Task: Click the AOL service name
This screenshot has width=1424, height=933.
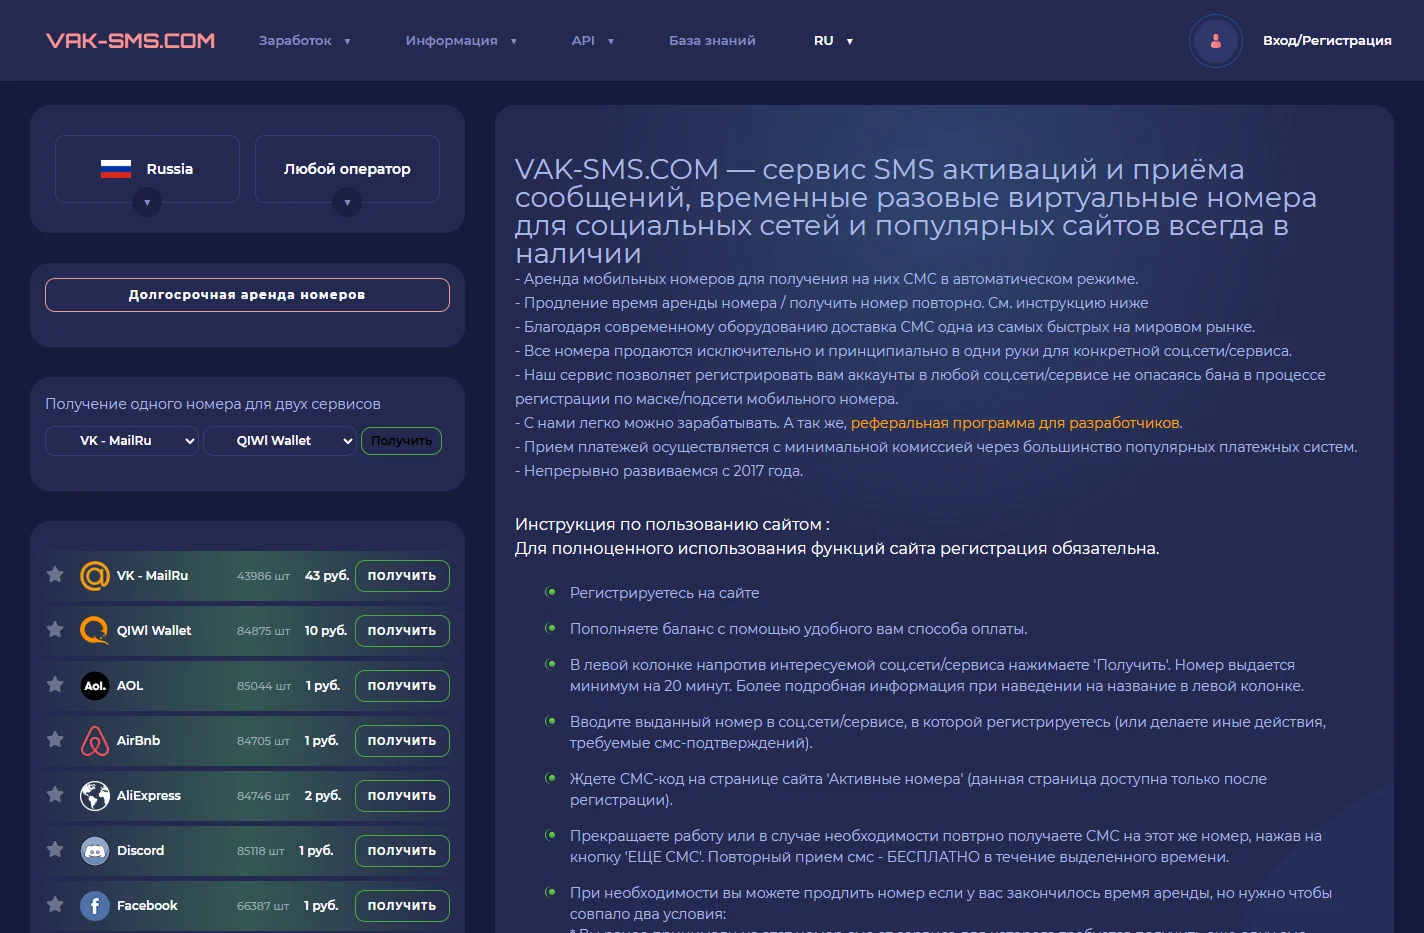Action: pyautogui.click(x=130, y=686)
